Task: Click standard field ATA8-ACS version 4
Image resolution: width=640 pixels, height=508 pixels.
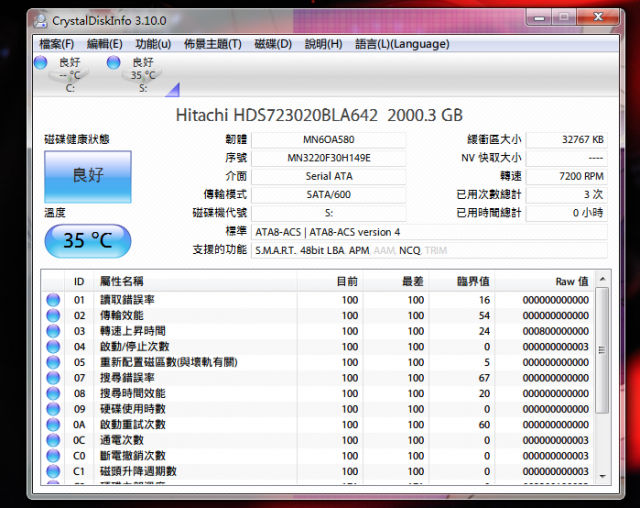Action: tap(429, 232)
